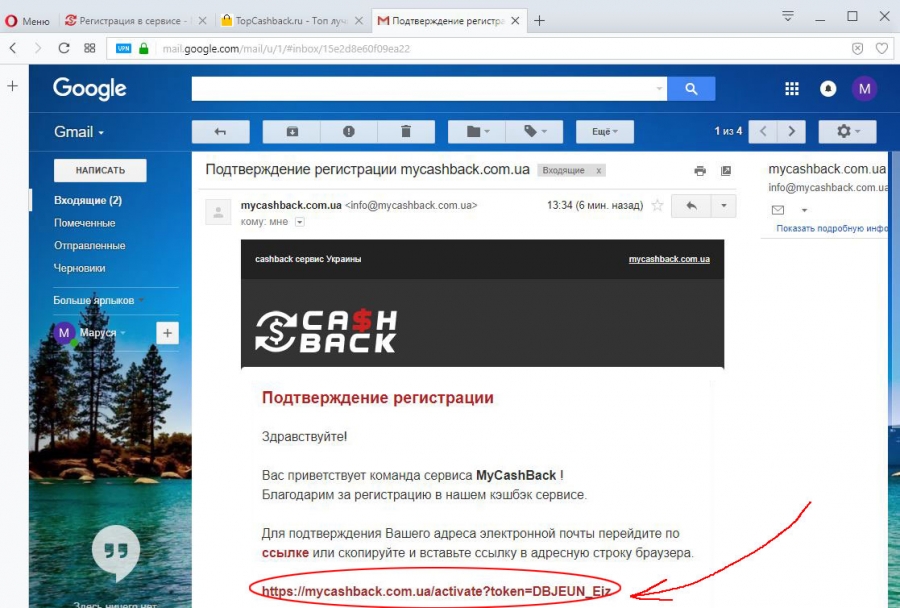
Task: Close the Подтверждение регистрации browser tab
Action: [x=515, y=21]
